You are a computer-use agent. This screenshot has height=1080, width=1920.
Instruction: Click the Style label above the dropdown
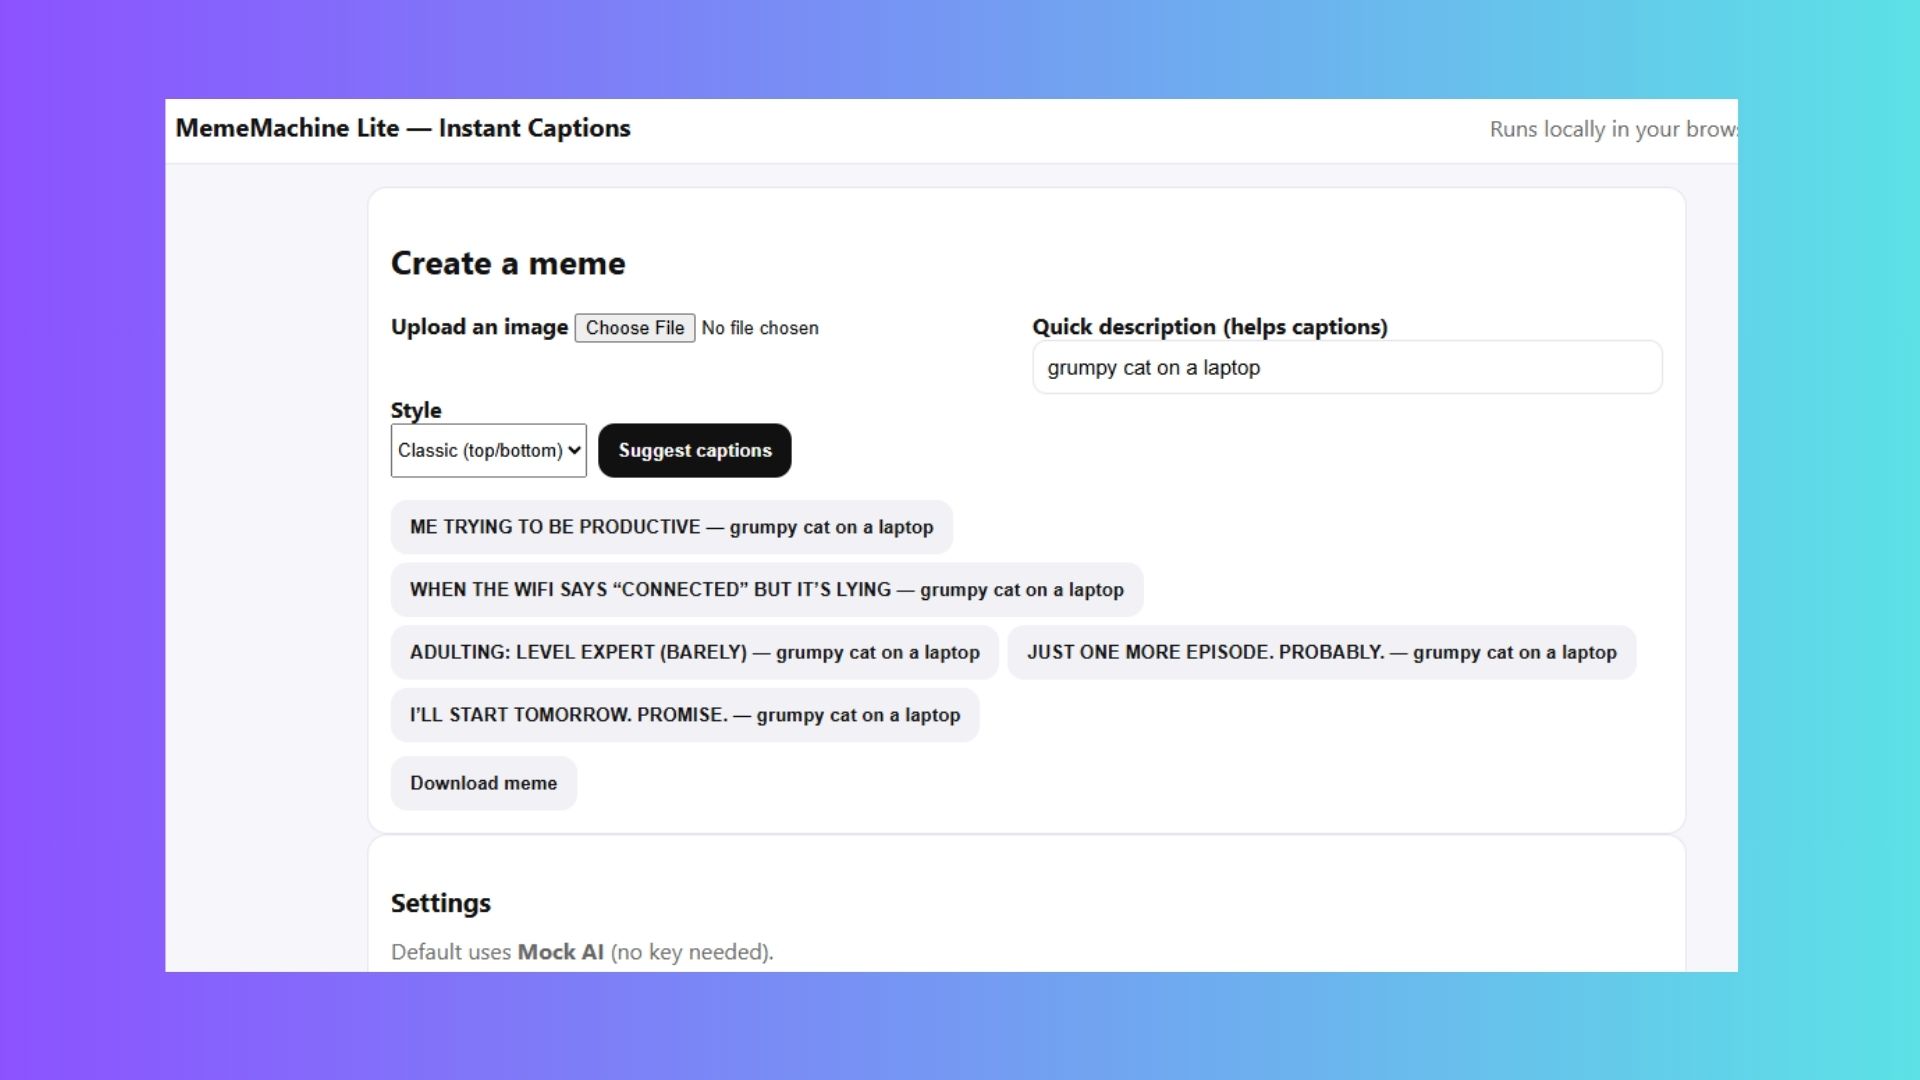click(x=415, y=410)
